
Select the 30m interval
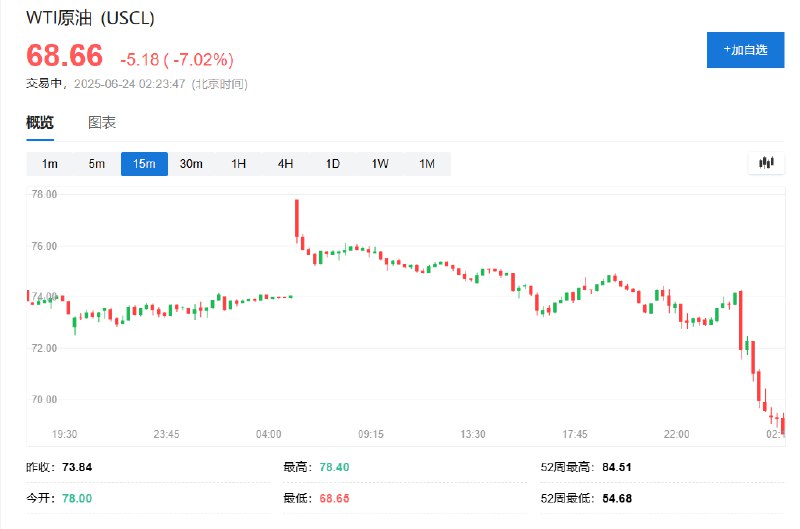tap(191, 164)
